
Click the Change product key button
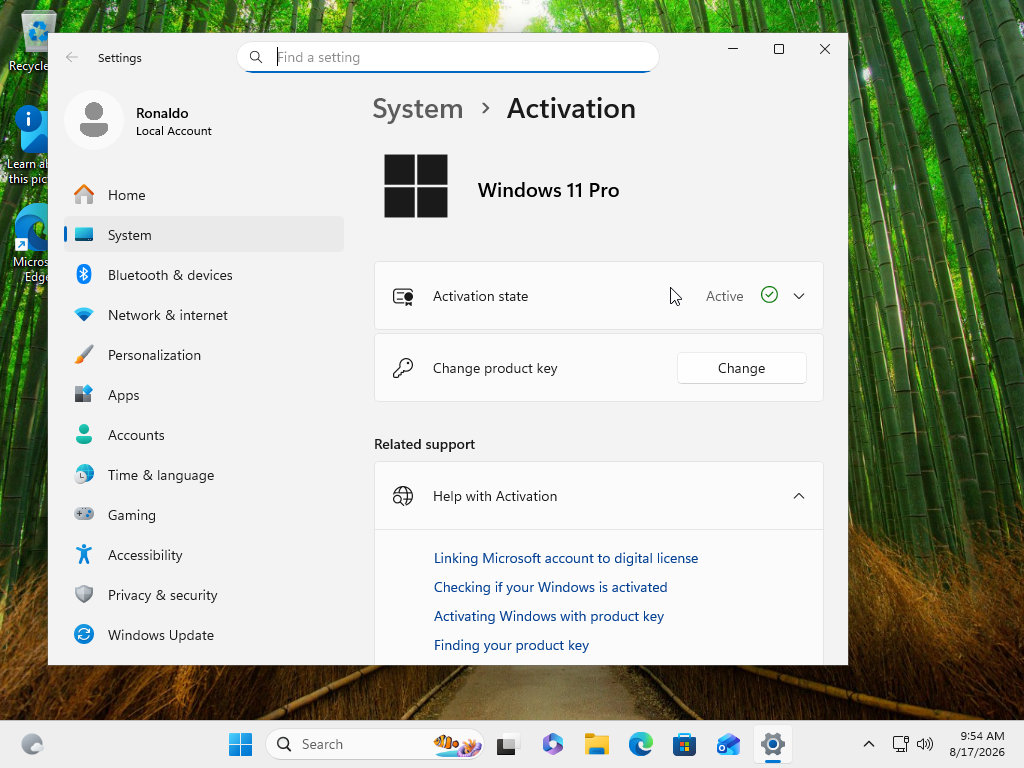click(741, 368)
